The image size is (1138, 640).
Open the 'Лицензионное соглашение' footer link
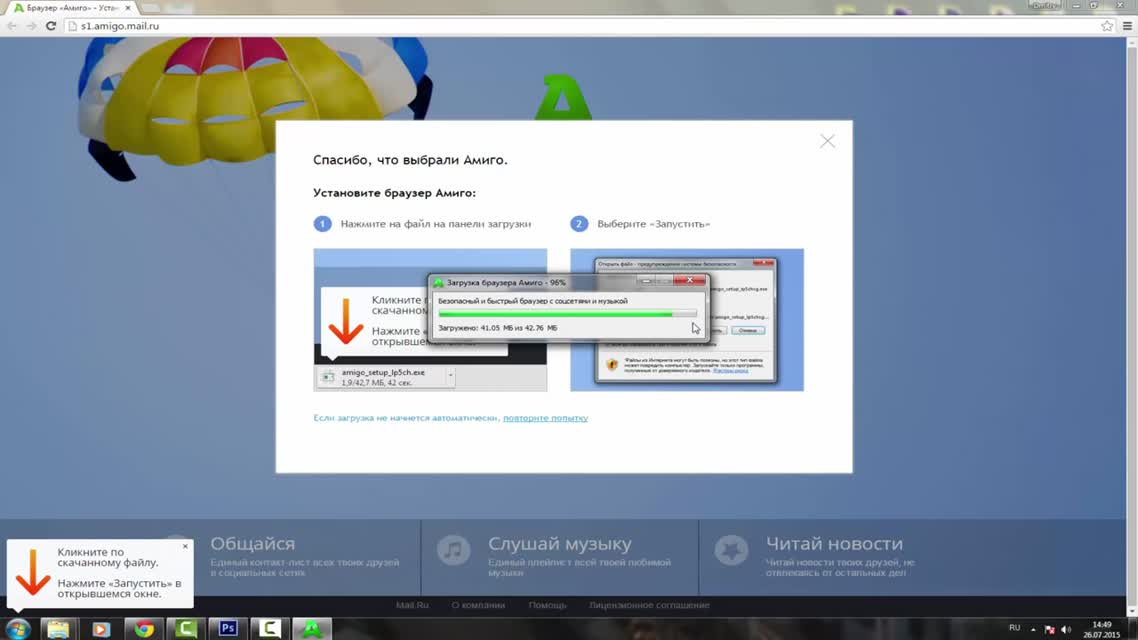pyautogui.click(x=649, y=605)
